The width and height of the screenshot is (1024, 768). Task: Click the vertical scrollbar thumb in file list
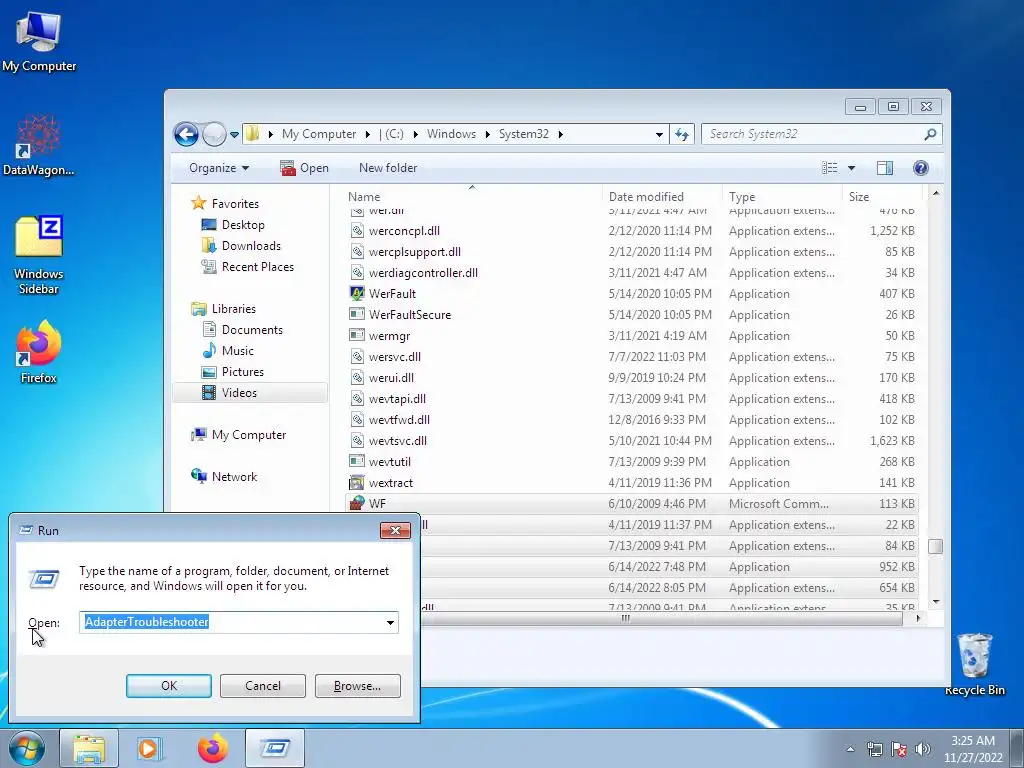(935, 546)
